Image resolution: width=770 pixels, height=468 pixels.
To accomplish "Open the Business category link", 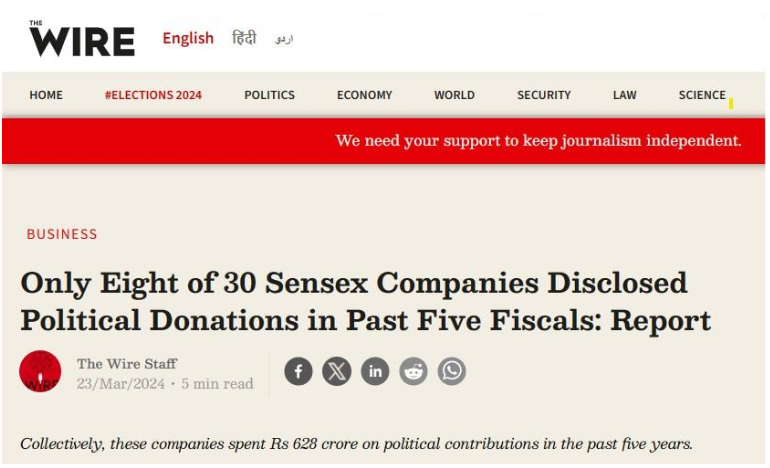I will [x=62, y=234].
